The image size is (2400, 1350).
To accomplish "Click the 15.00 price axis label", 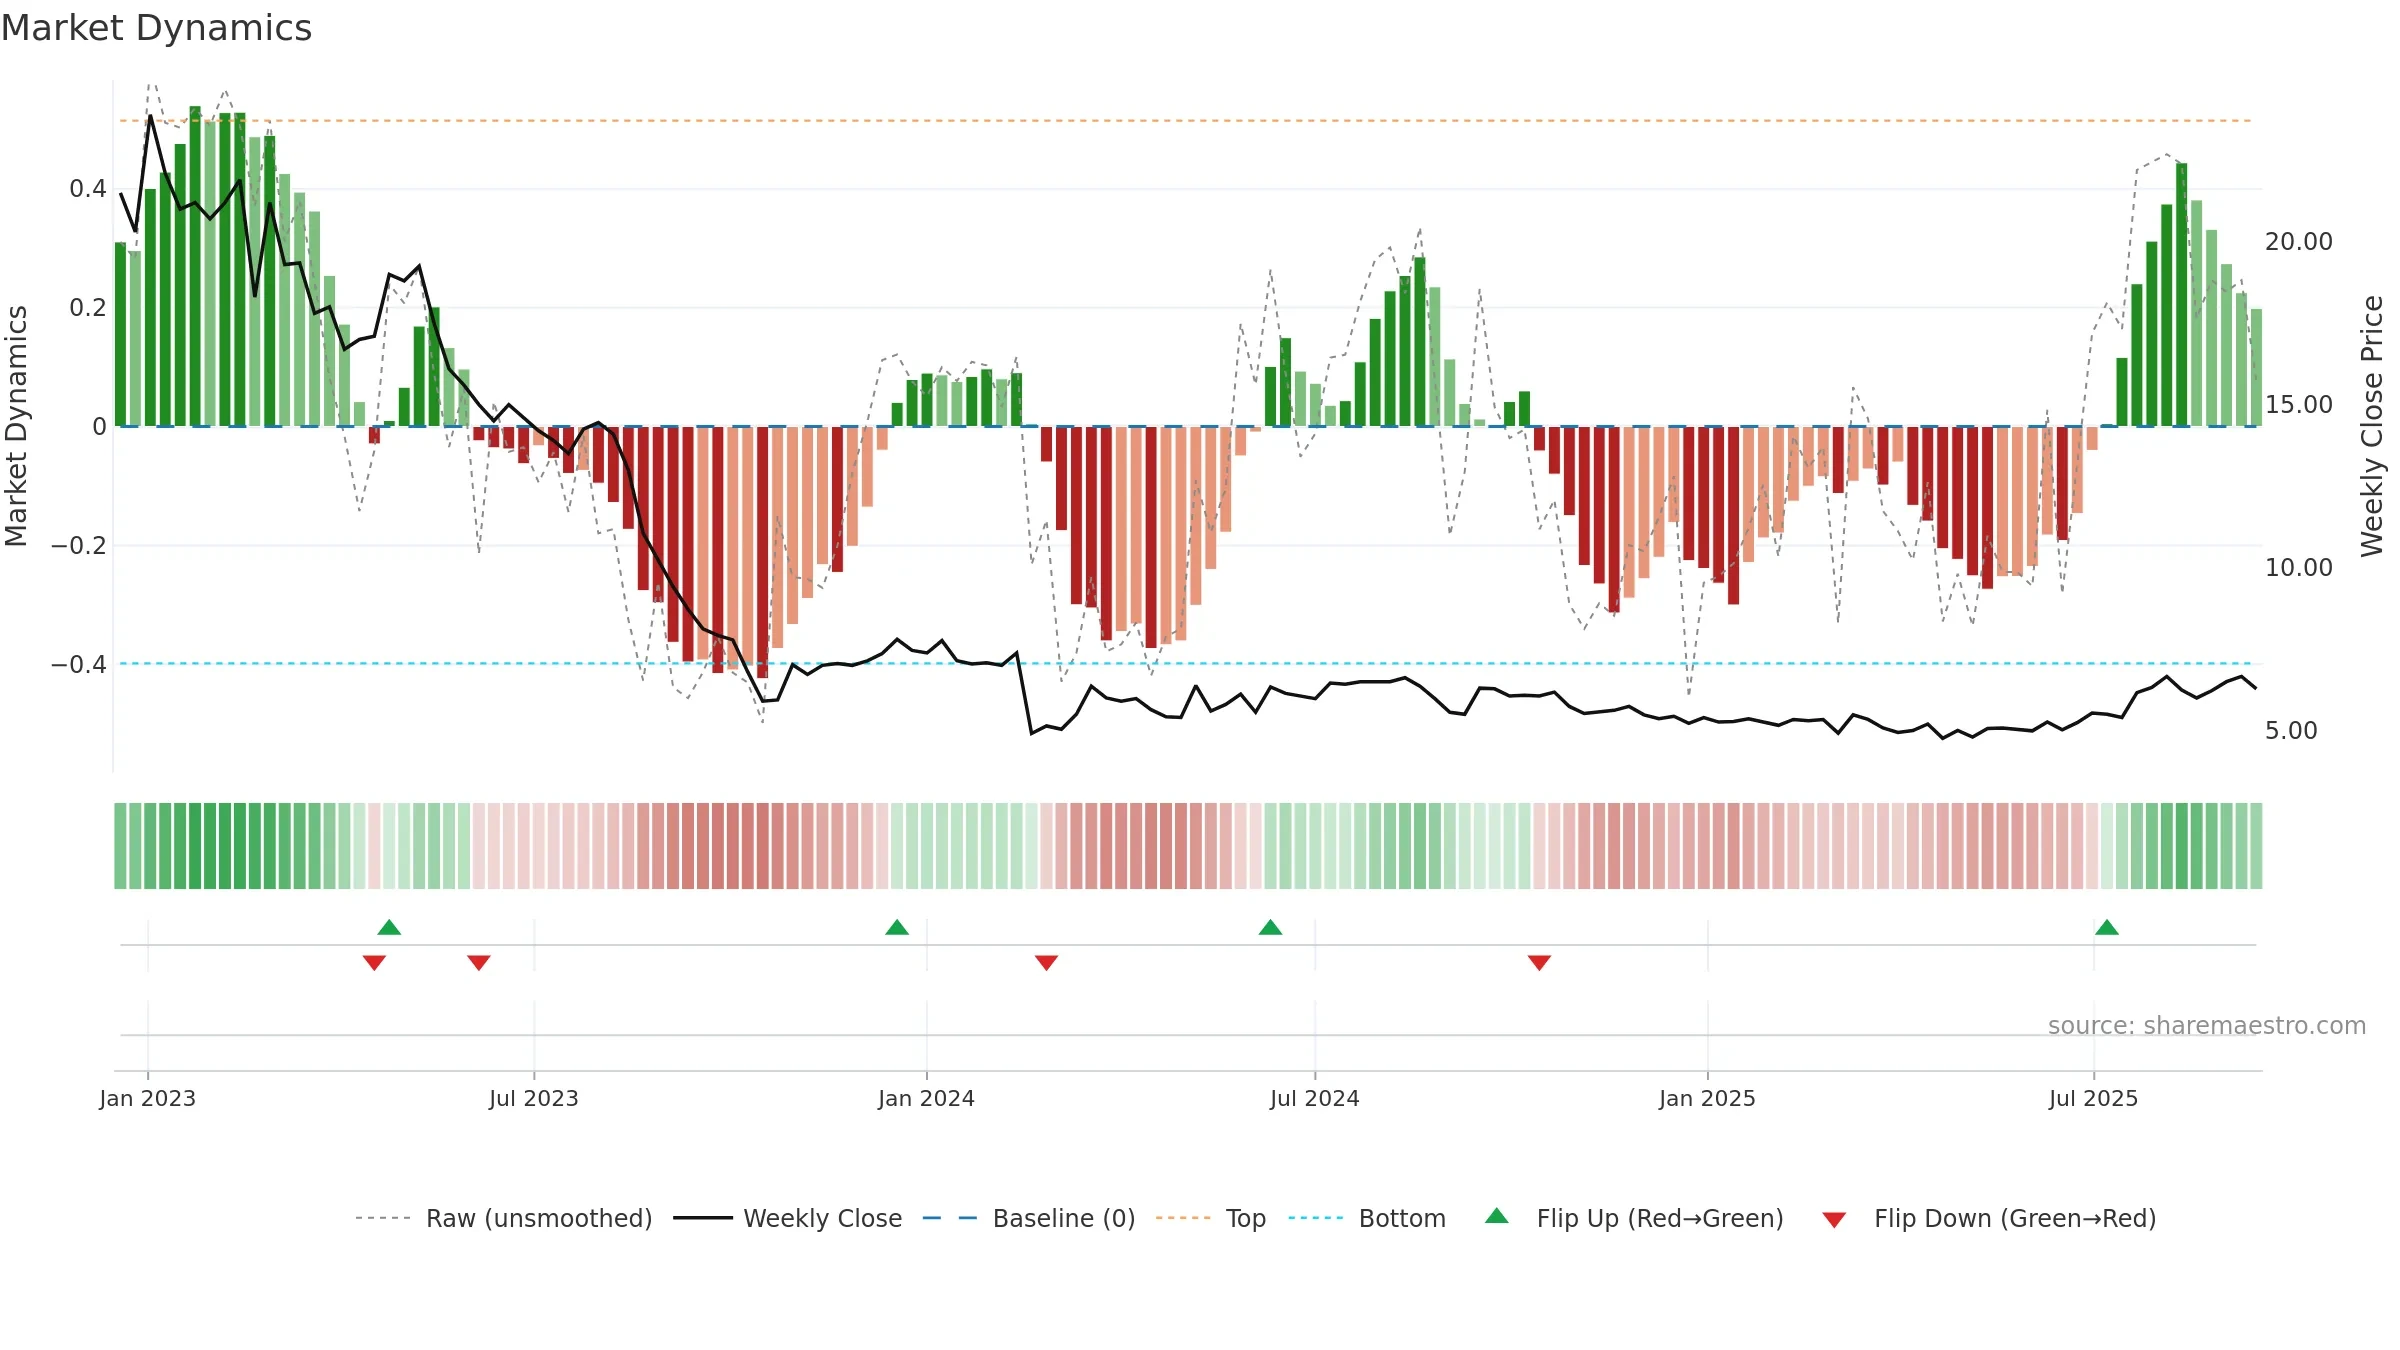I will 2299,405.
